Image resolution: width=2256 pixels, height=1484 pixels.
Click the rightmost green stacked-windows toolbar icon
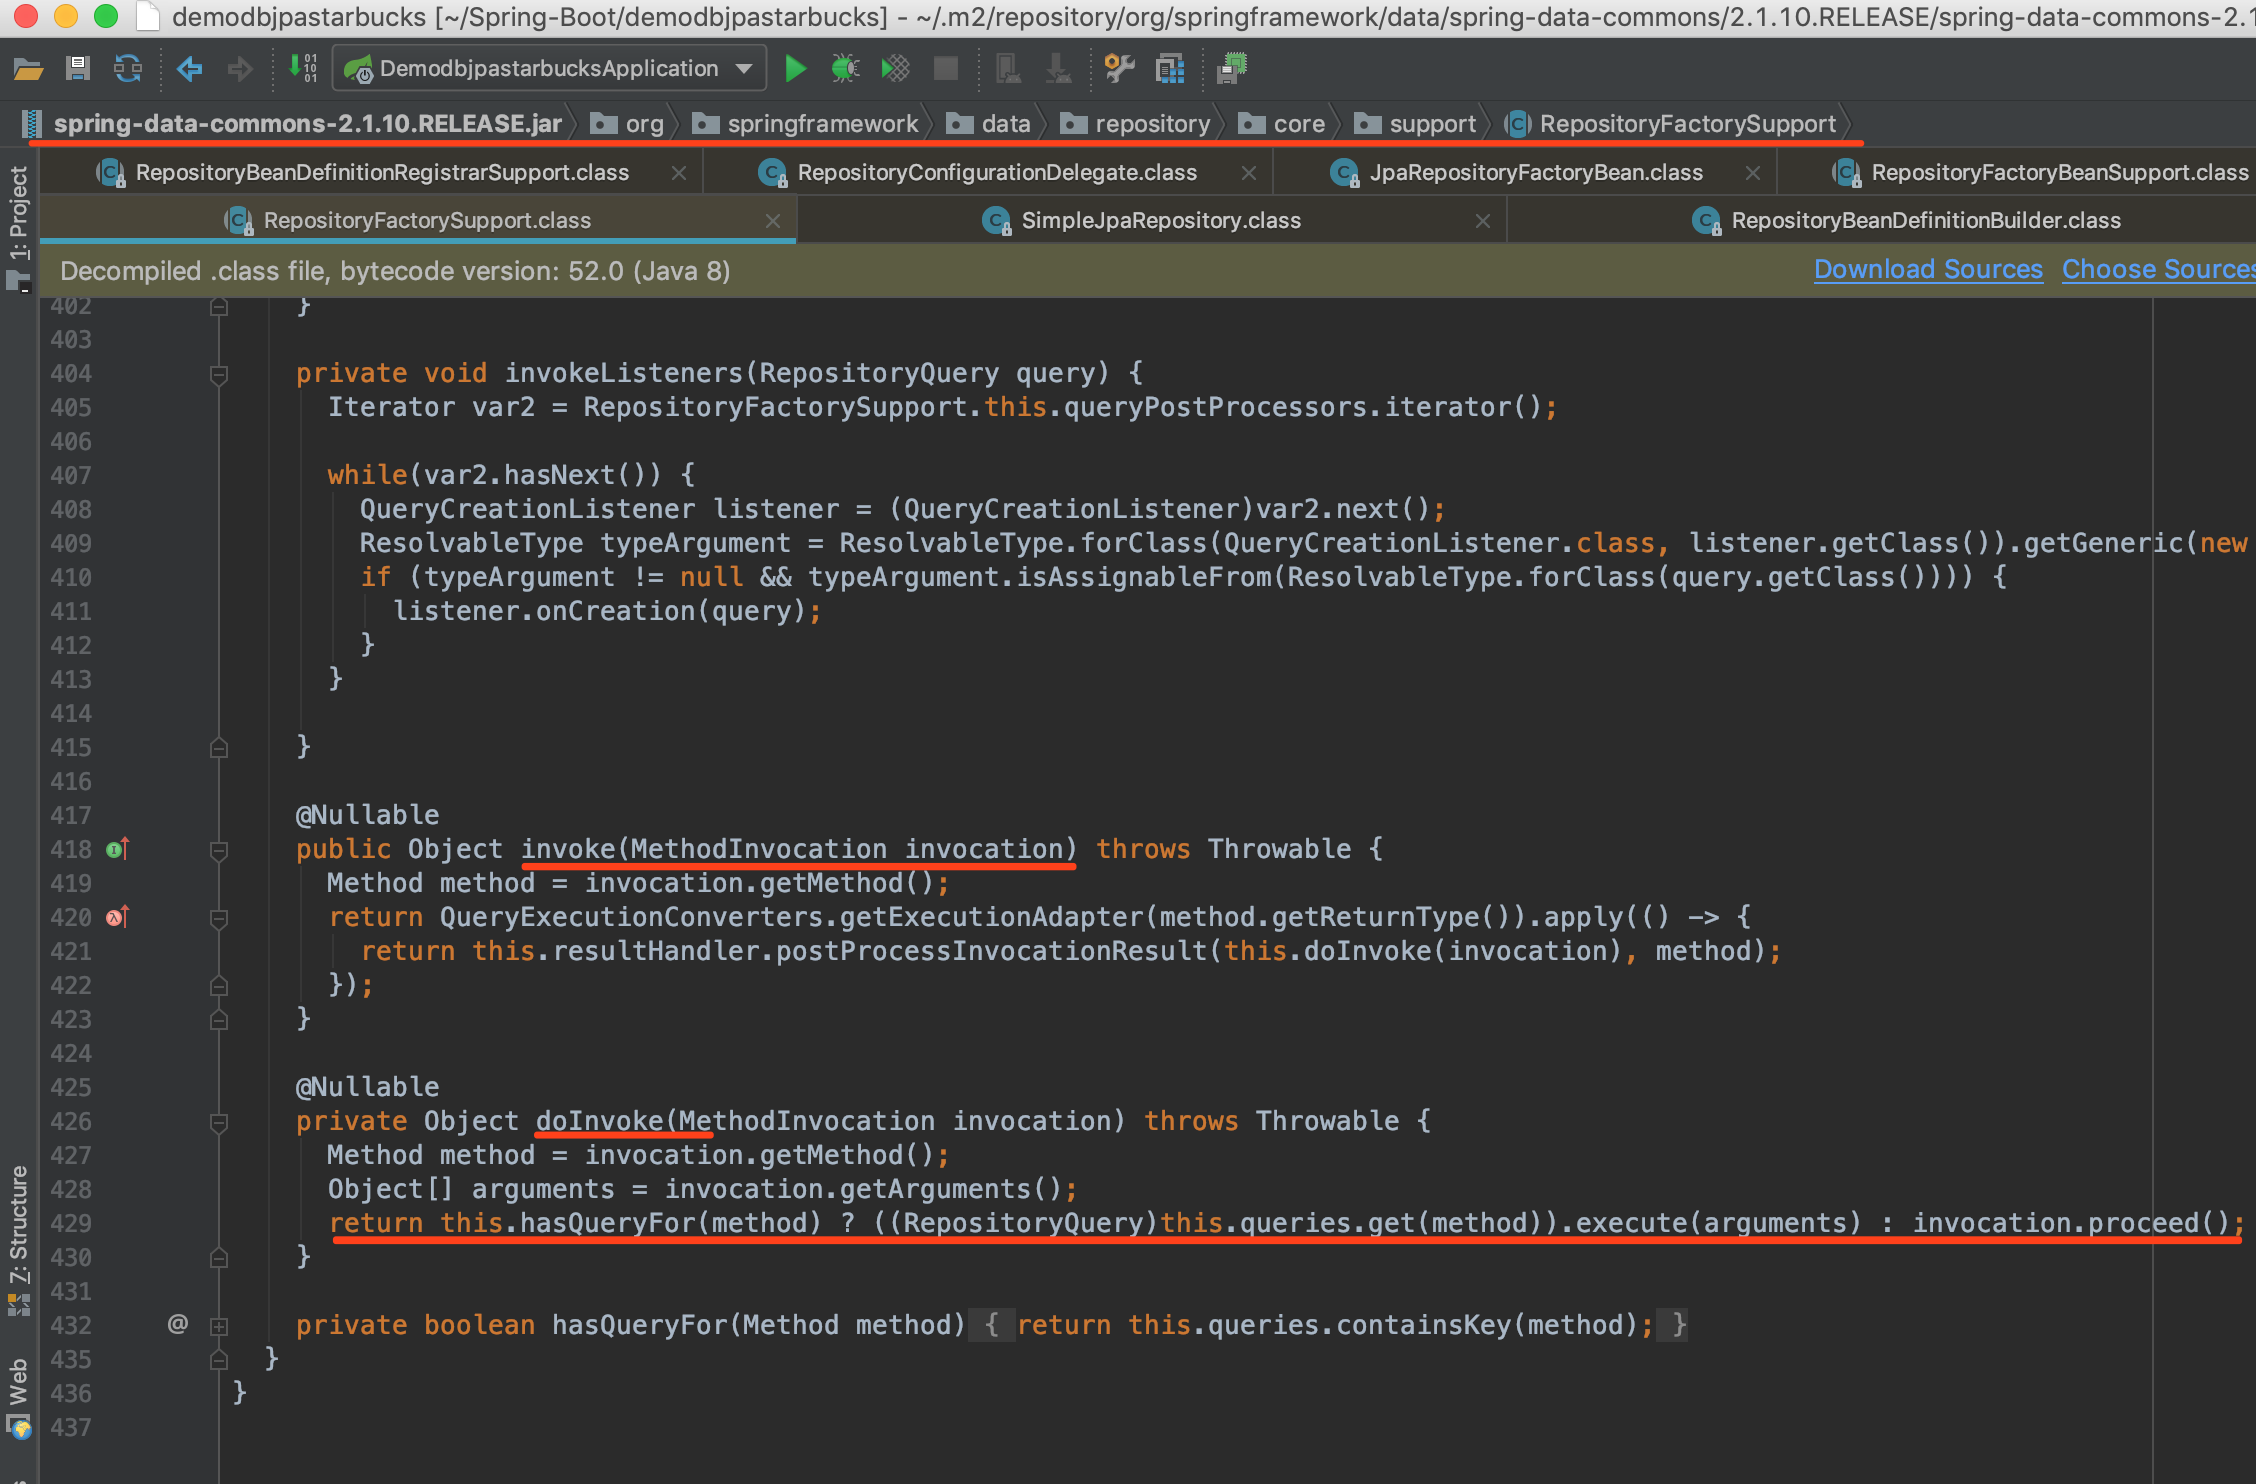coord(1232,68)
